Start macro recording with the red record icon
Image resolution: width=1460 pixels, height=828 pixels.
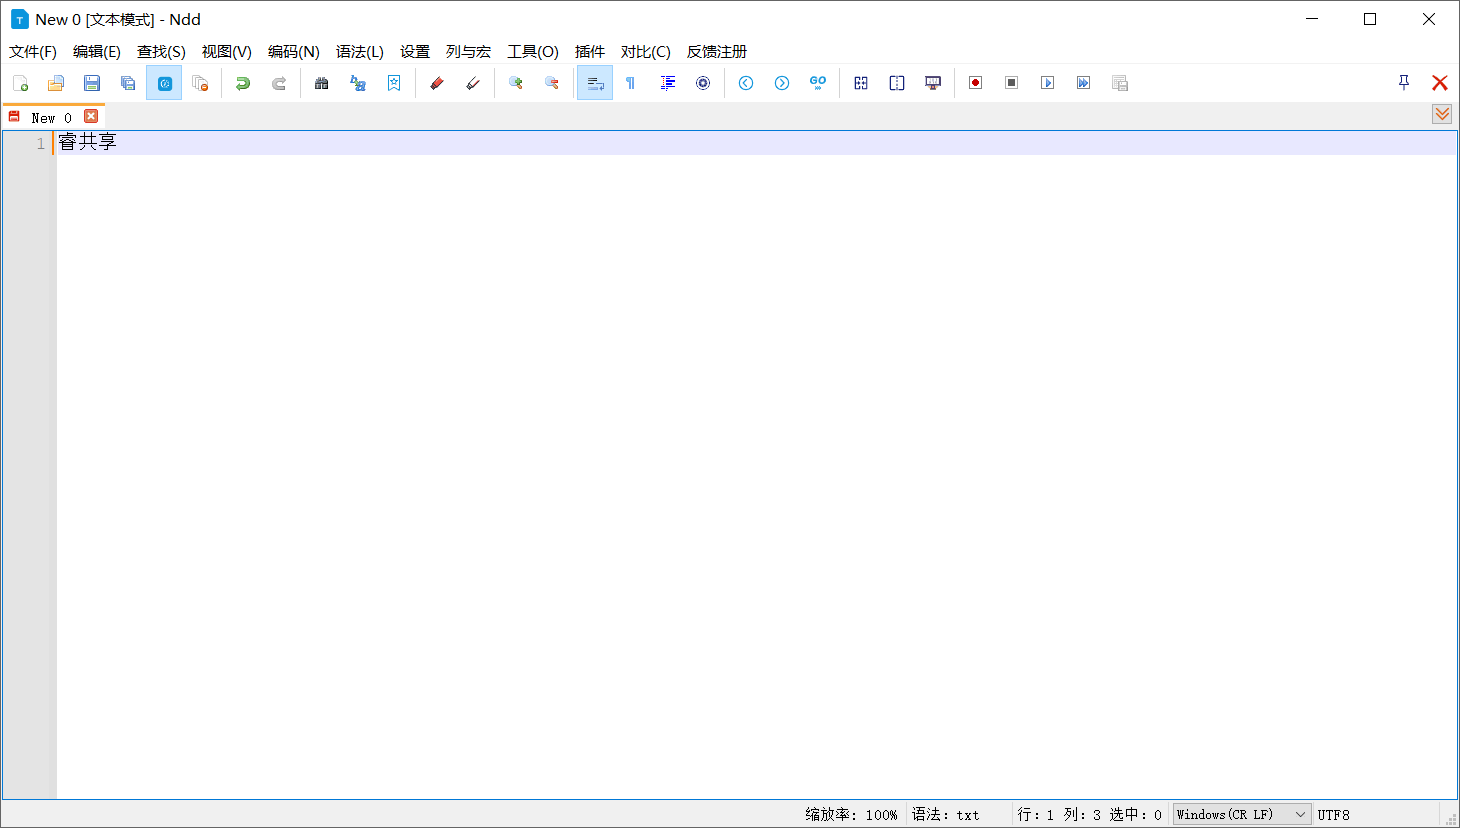(975, 83)
